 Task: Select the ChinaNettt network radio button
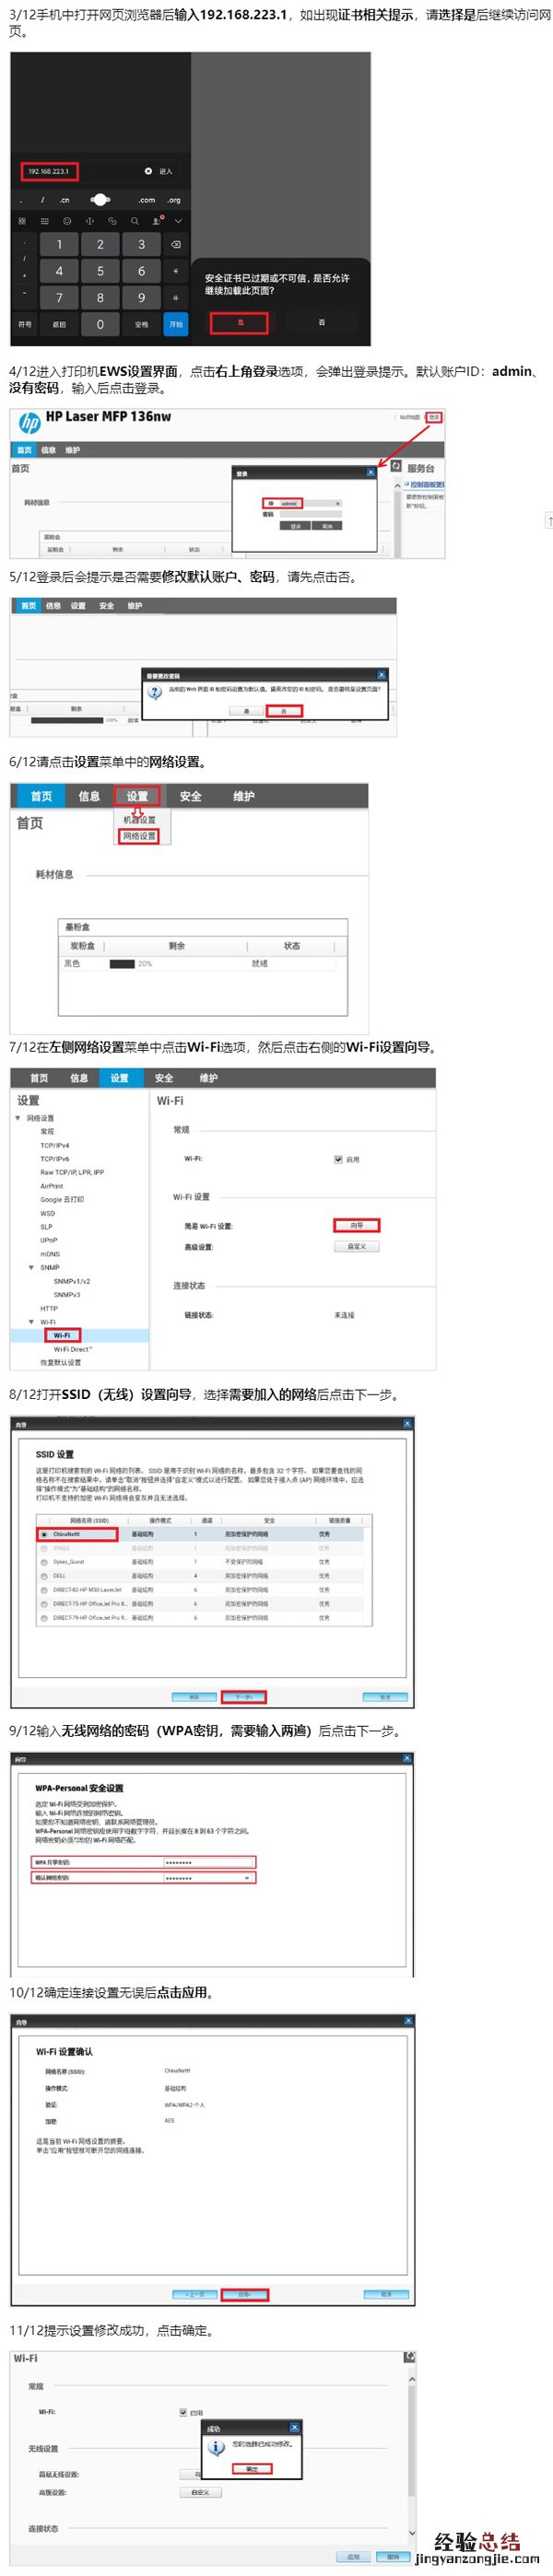(44, 1534)
